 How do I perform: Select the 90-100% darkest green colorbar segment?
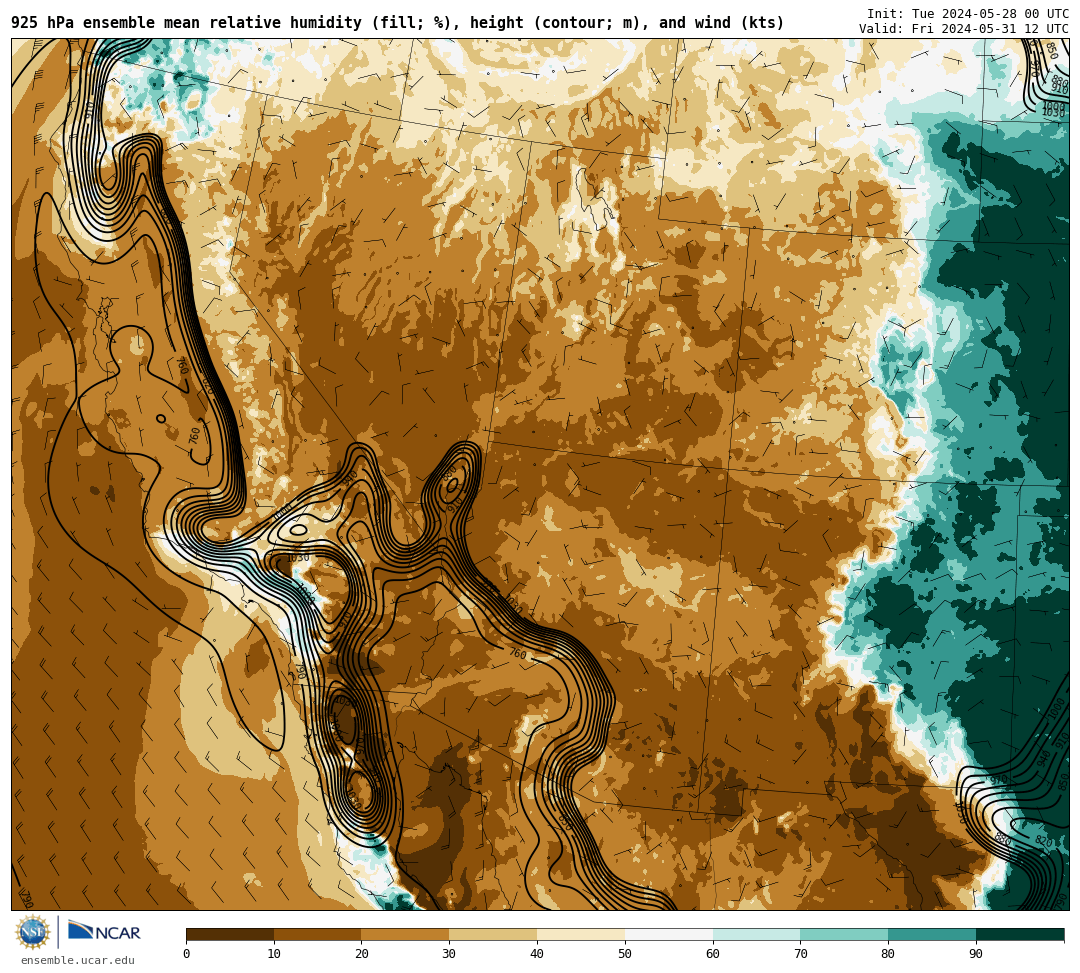tap(1020, 934)
